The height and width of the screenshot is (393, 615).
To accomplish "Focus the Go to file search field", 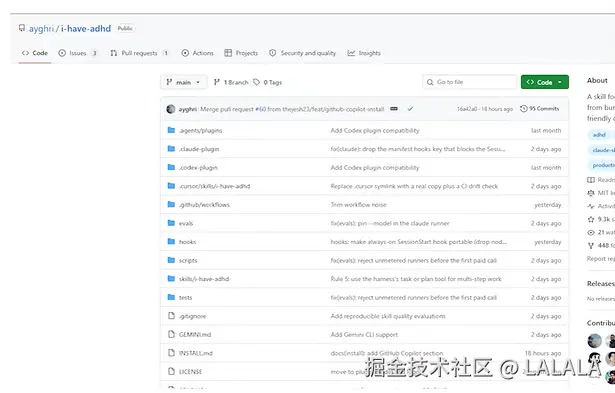I will pos(469,82).
